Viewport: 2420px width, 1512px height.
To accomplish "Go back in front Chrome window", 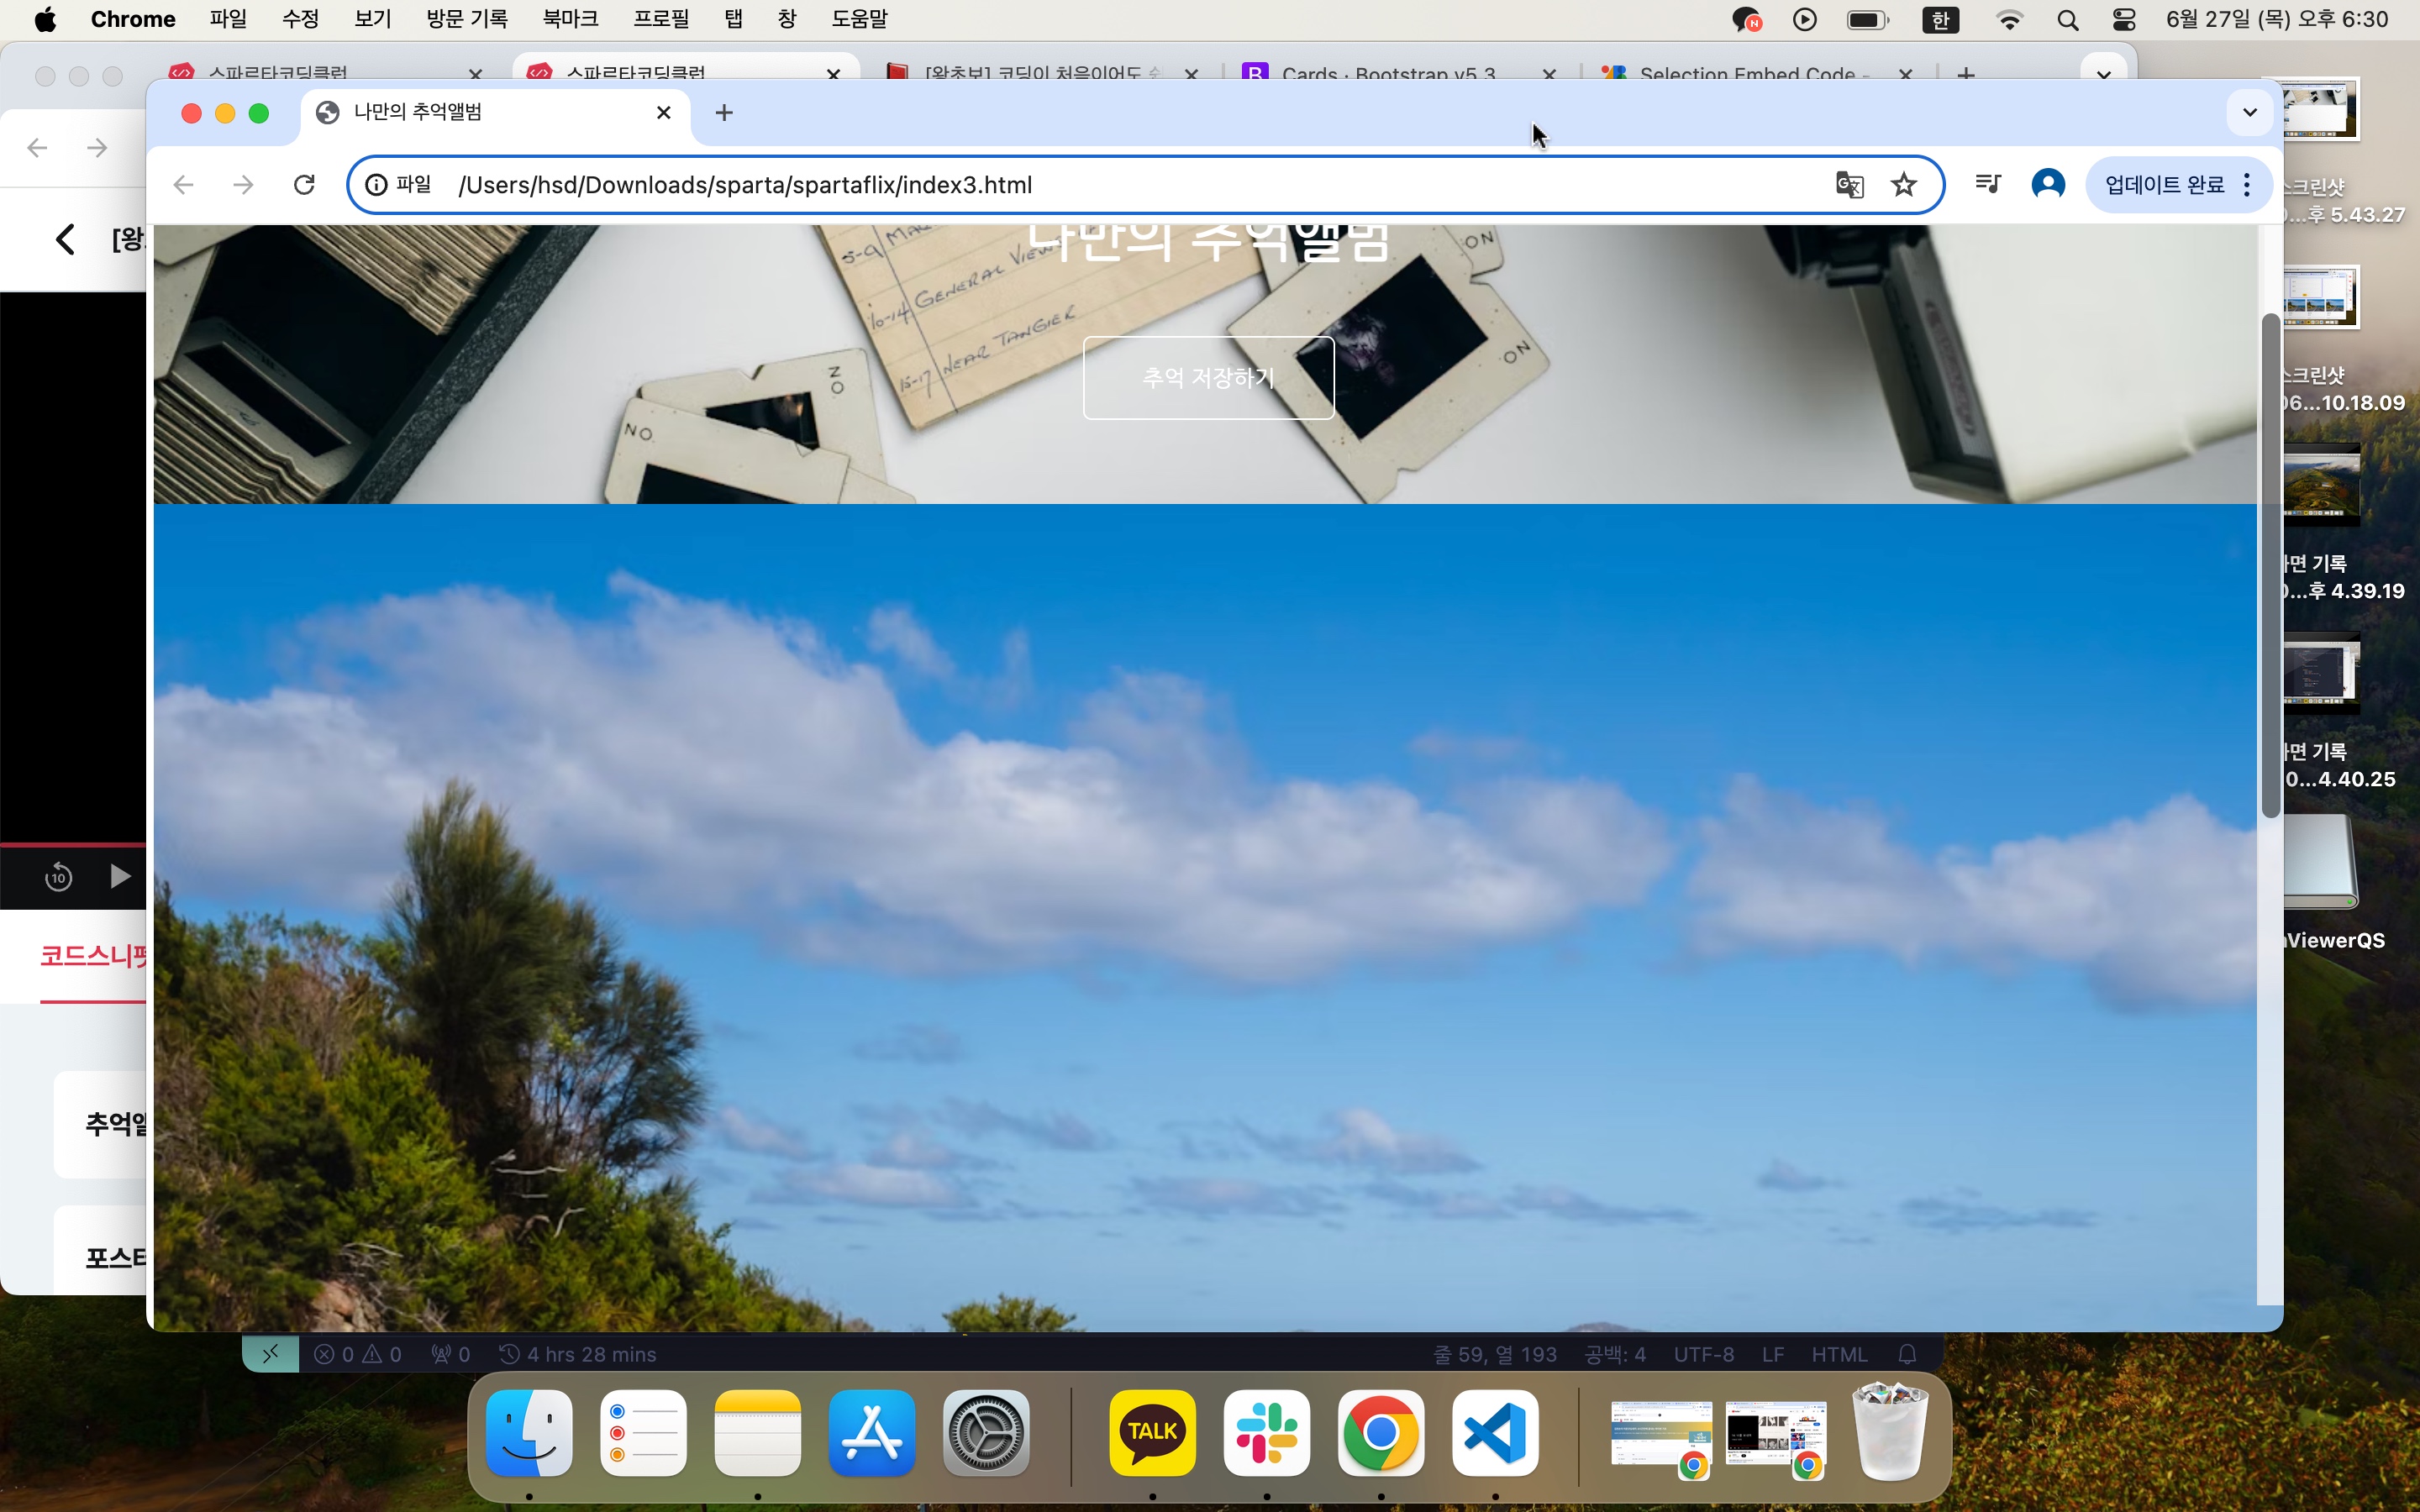I will [183, 185].
